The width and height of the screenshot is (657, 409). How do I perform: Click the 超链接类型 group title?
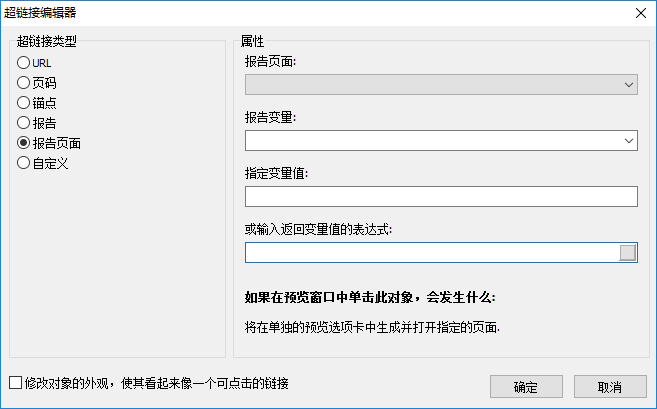[x=47, y=41]
